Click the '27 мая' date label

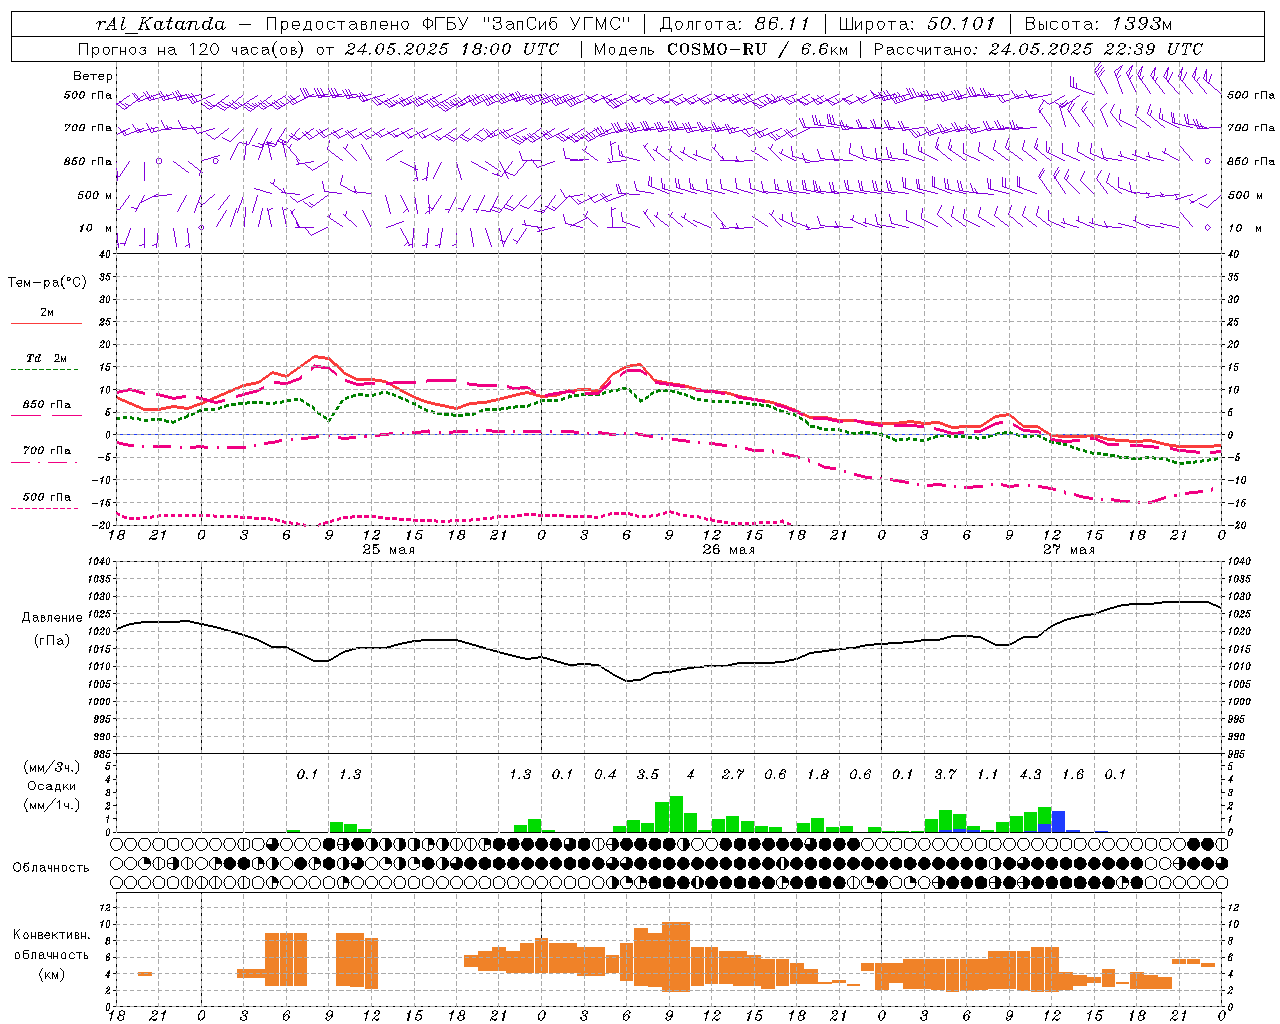click(1068, 550)
